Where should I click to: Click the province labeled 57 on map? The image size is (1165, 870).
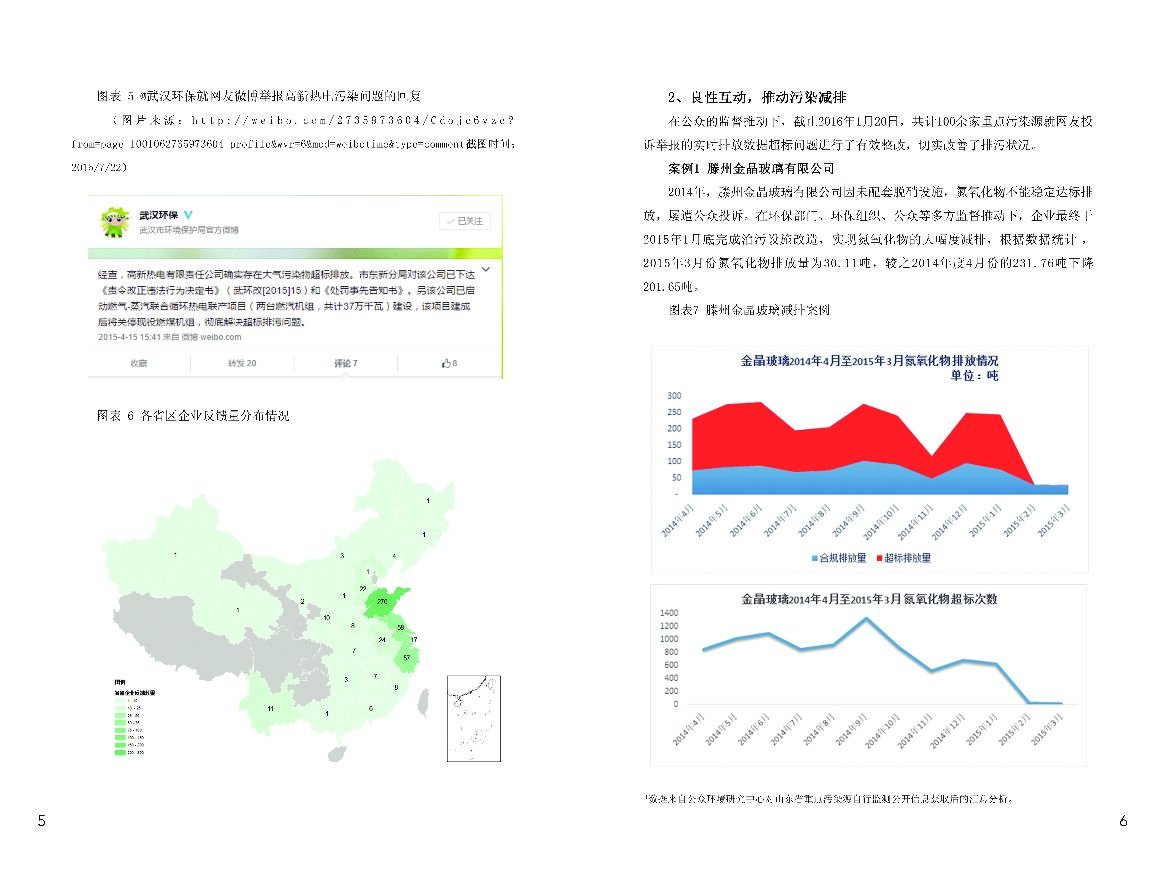click(407, 658)
